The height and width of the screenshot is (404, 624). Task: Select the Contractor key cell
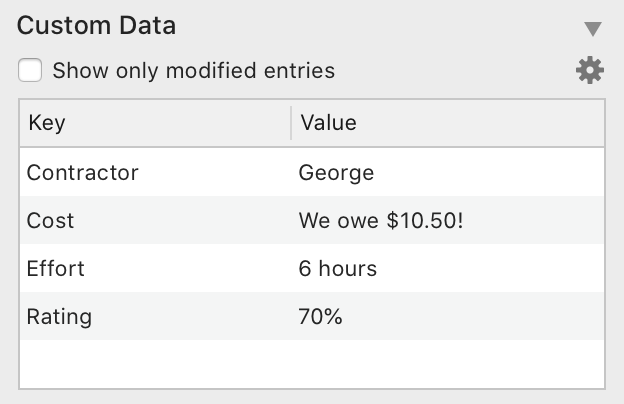pyautogui.click(x=82, y=172)
